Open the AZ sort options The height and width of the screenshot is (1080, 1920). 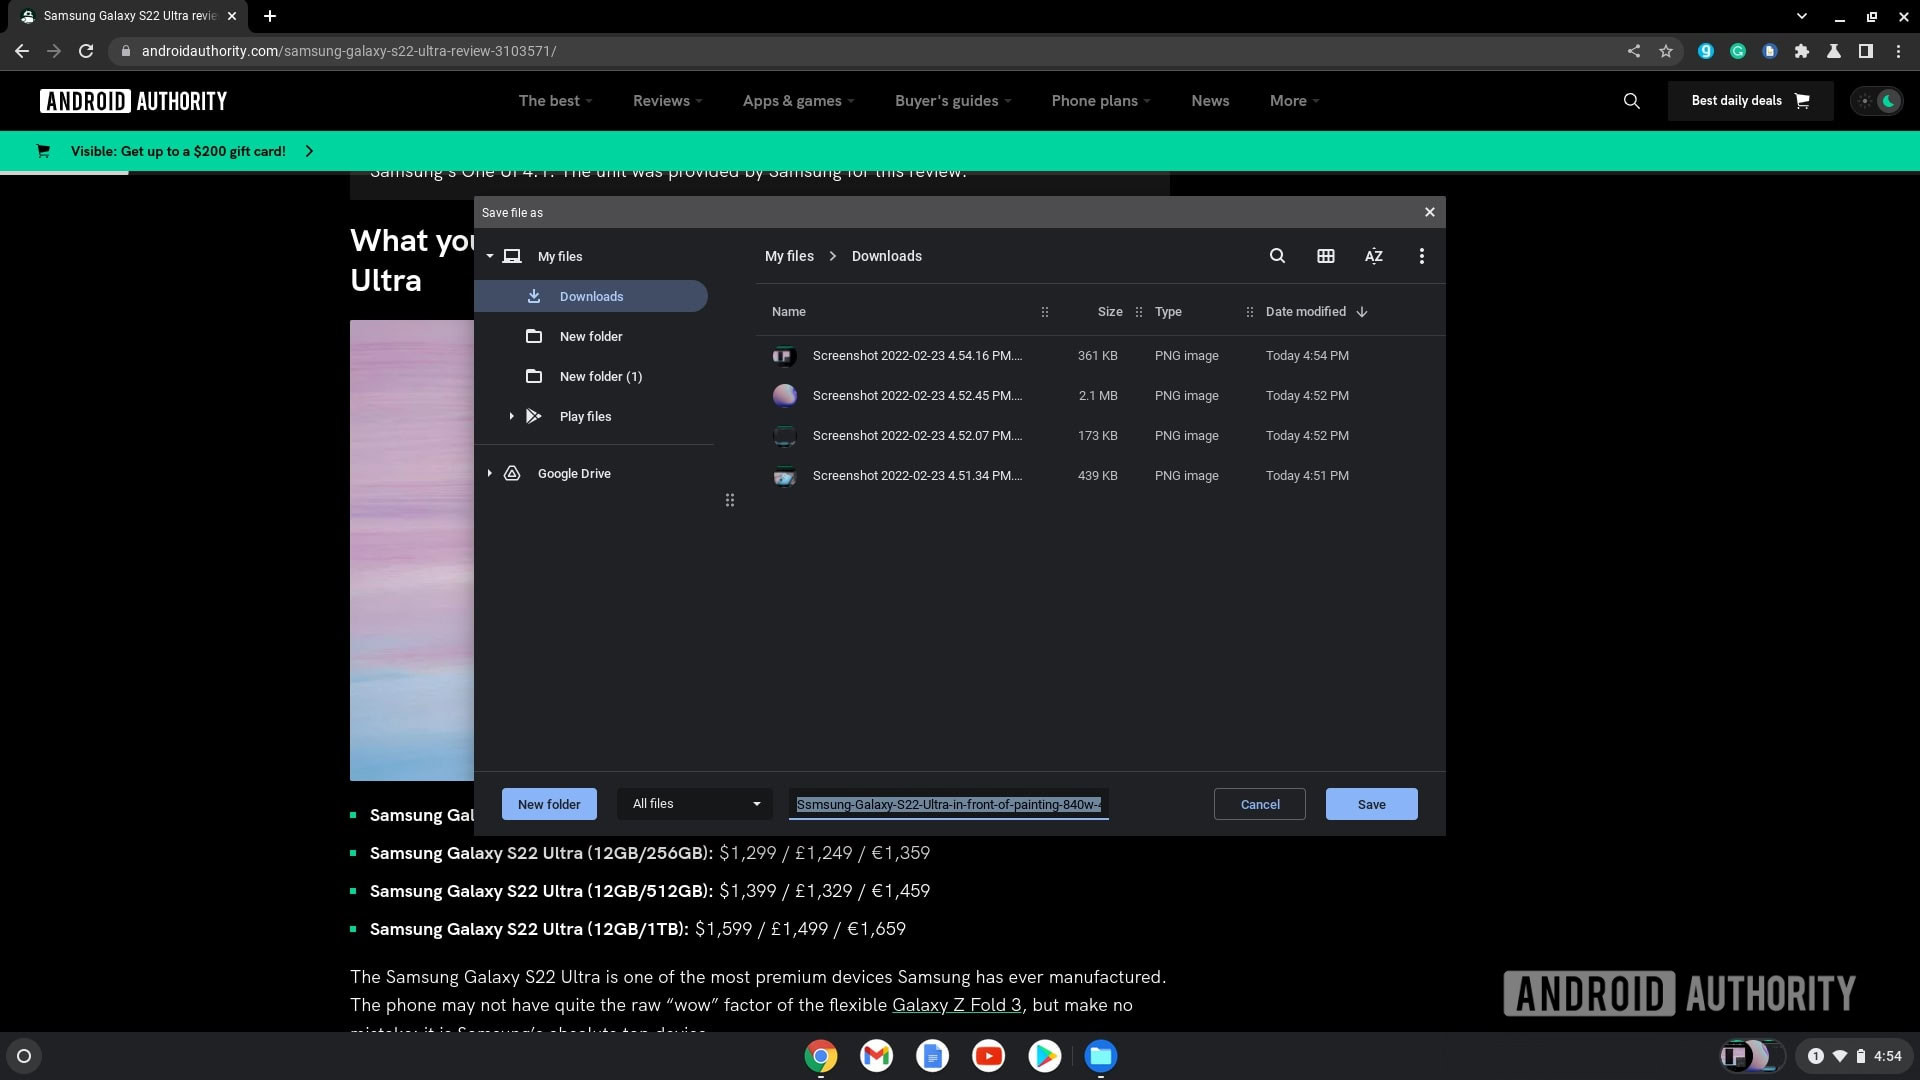coord(1374,256)
